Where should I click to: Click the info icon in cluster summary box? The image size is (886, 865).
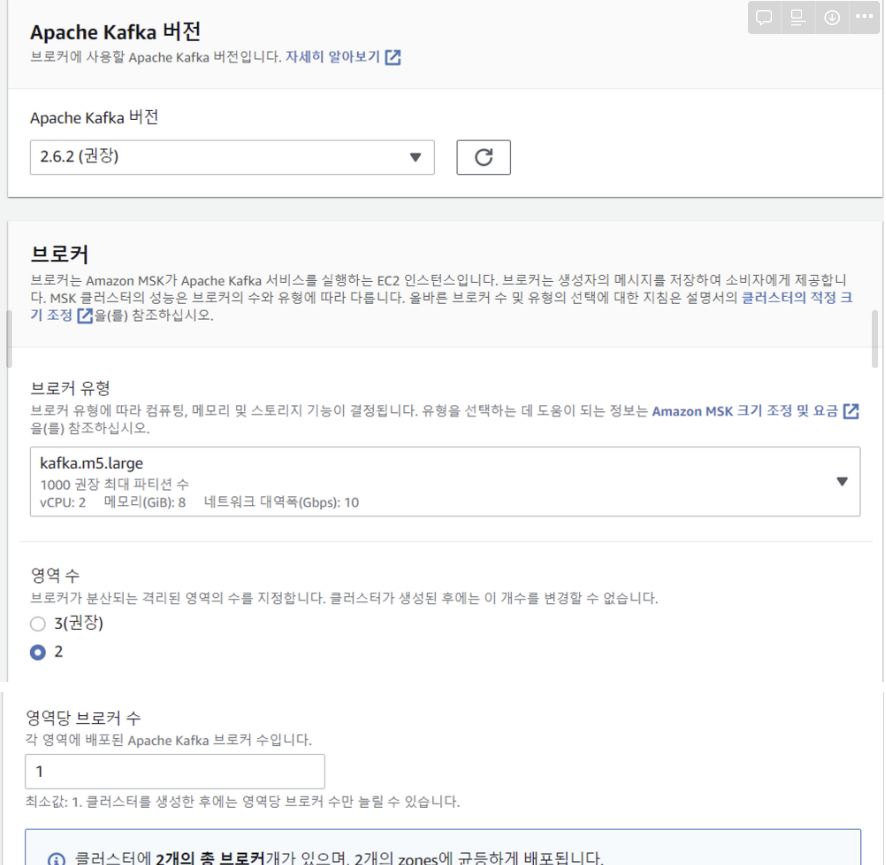pos(56,859)
